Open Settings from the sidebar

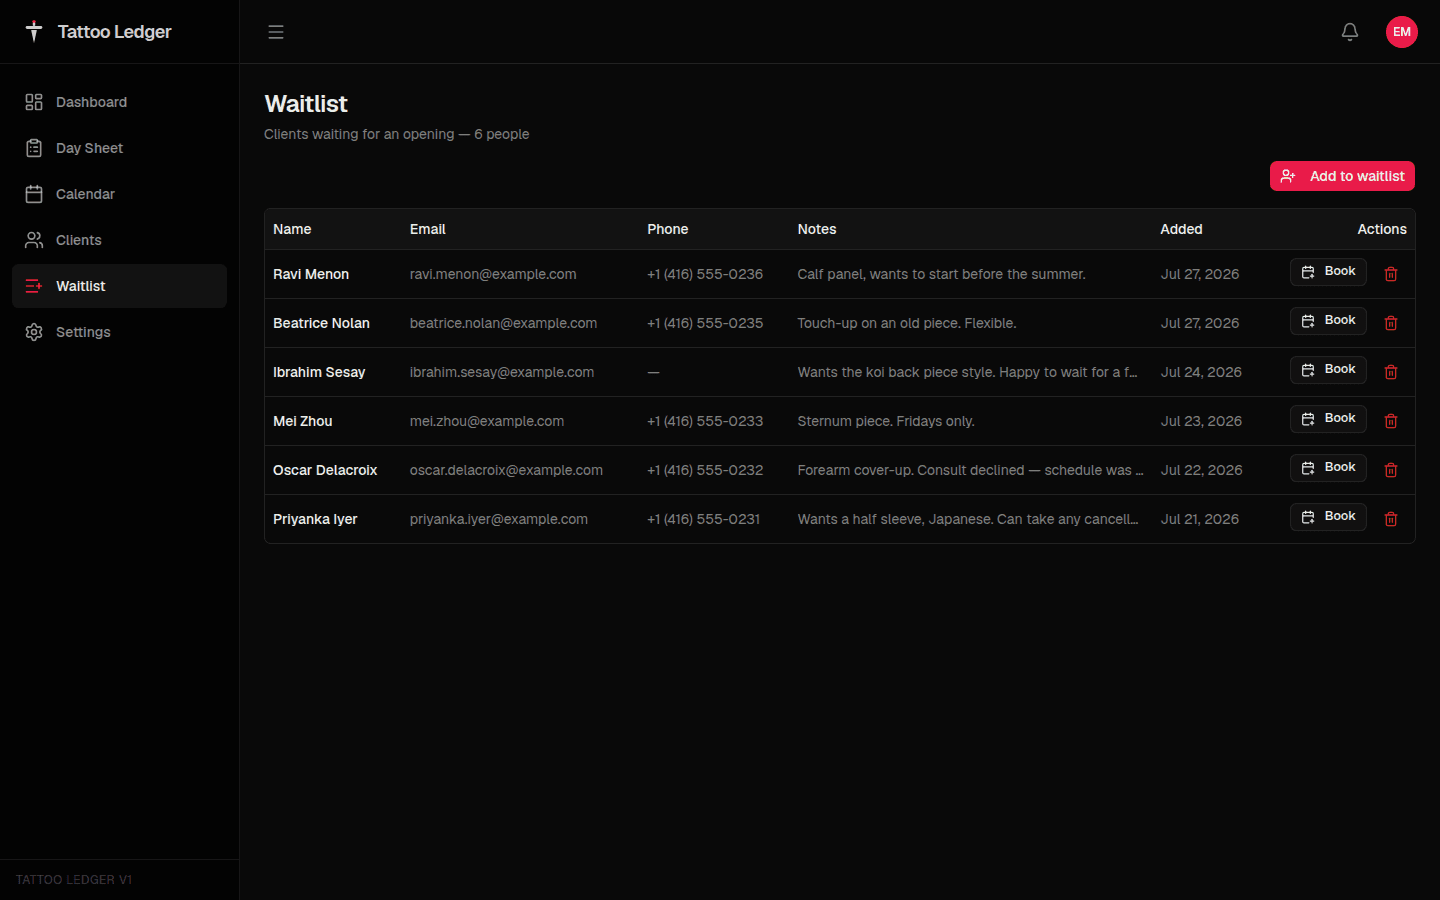pyautogui.click(x=119, y=332)
